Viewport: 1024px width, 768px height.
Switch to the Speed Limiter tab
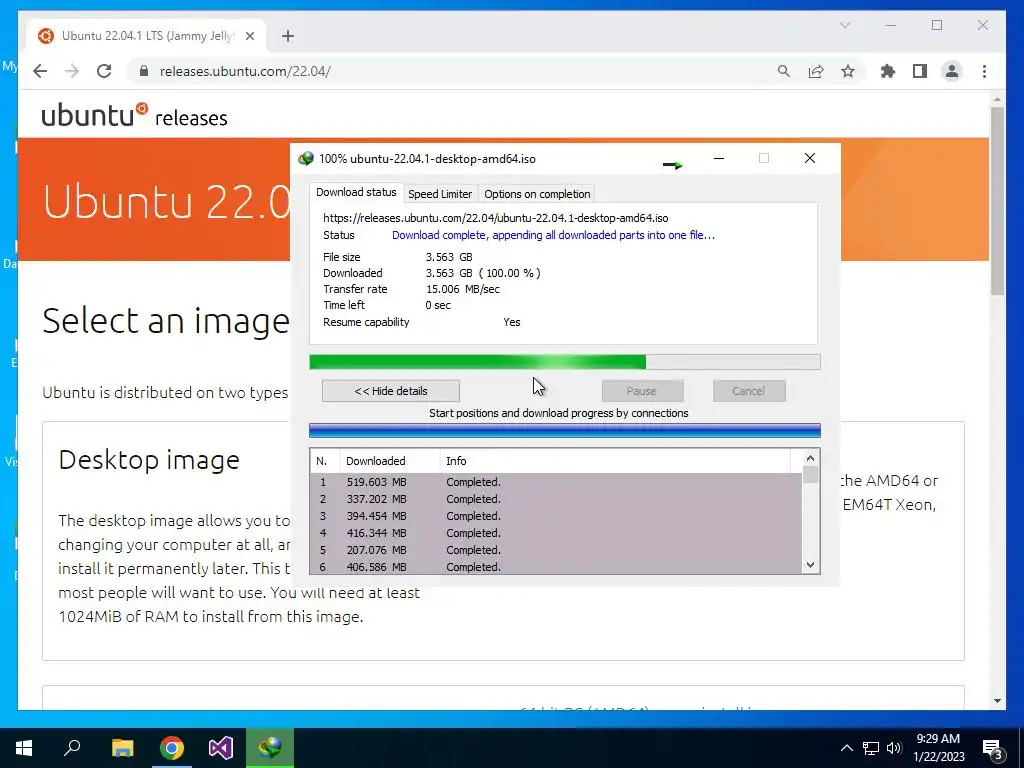click(x=440, y=194)
